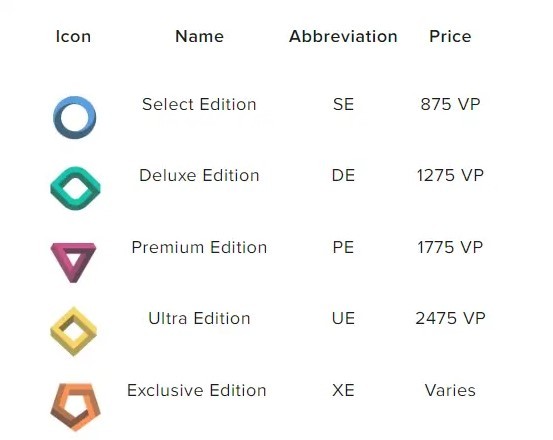Click the Abbreviation column header
Image resolution: width=553 pixels, height=440 pixels.
point(343,36)
